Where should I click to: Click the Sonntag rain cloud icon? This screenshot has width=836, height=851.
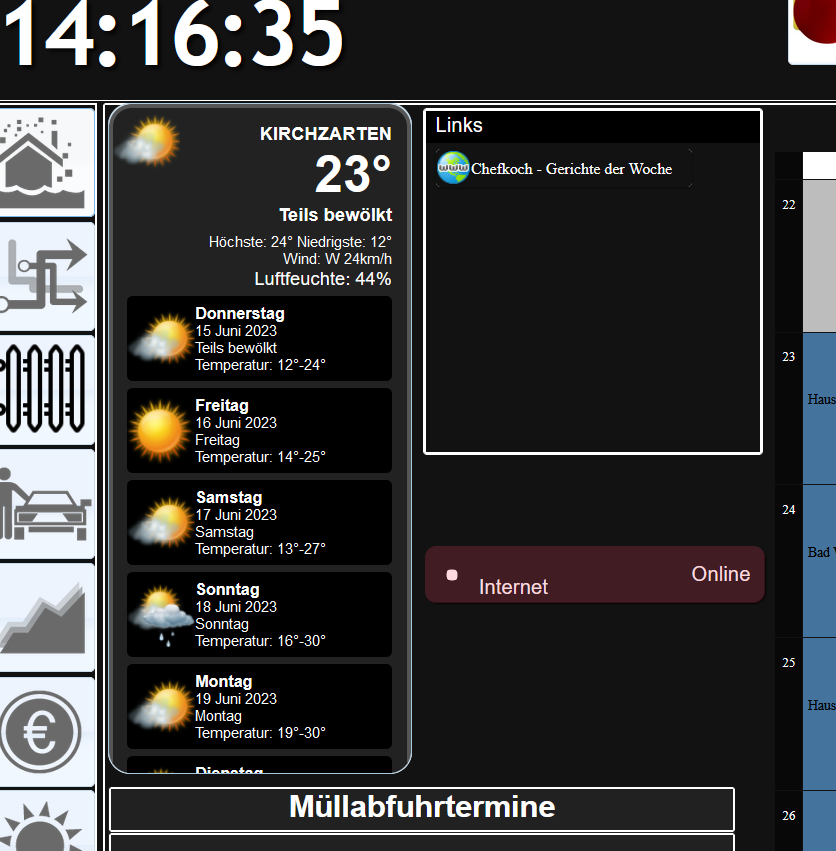162,615
